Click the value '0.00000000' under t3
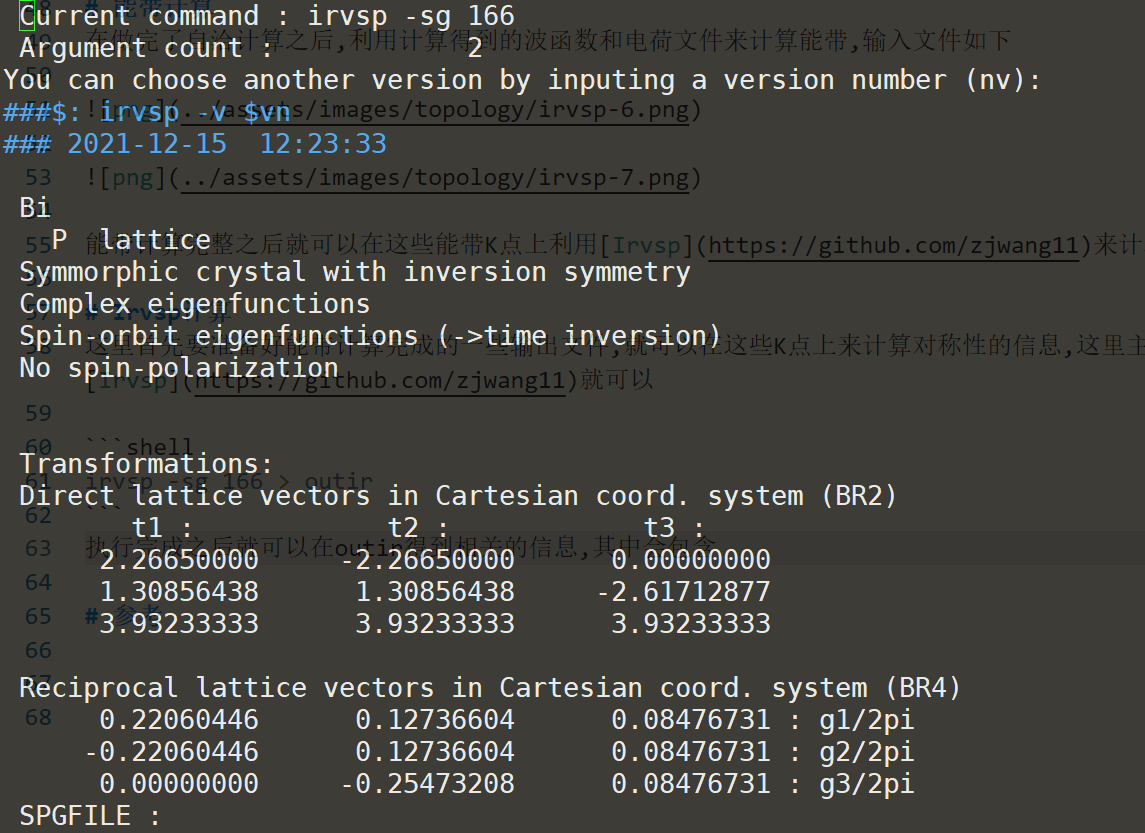The width and height of the screenshot is (1145, 833). coord(691,559)
